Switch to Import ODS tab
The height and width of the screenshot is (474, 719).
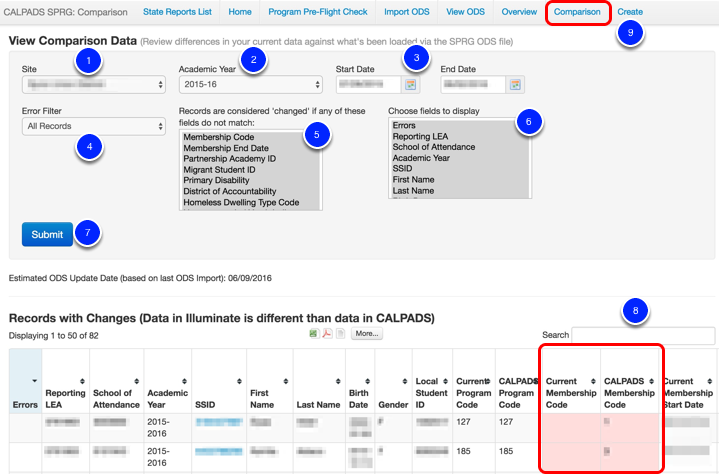tap(407, 12)
